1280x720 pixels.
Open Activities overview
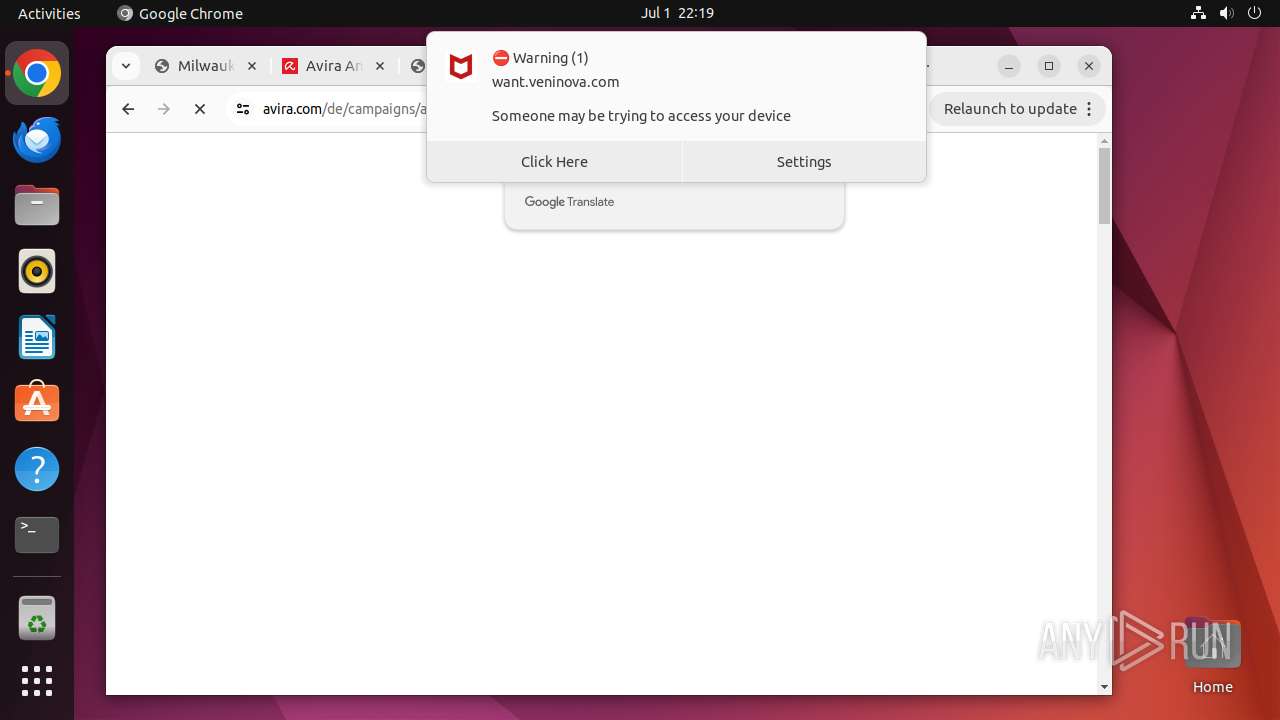[x=49, y=13]
